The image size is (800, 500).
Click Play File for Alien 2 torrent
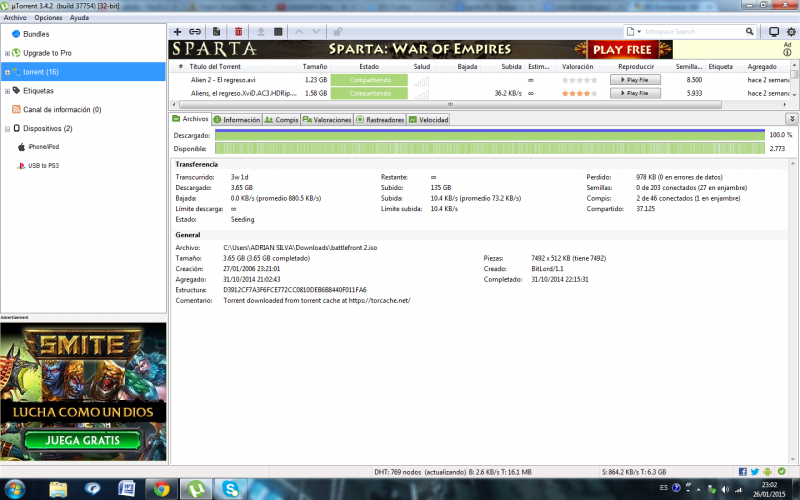pyautogui.click(x=635, y=79)
